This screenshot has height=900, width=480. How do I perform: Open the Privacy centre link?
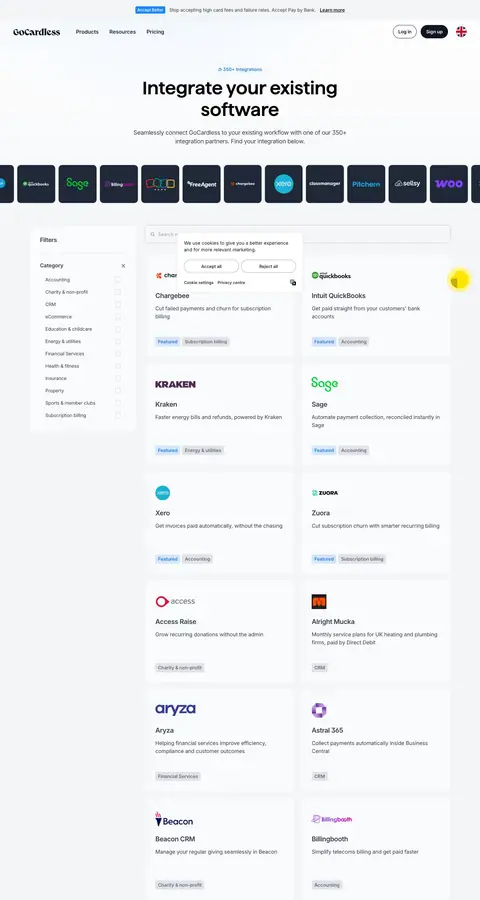[x=231, y=283]
